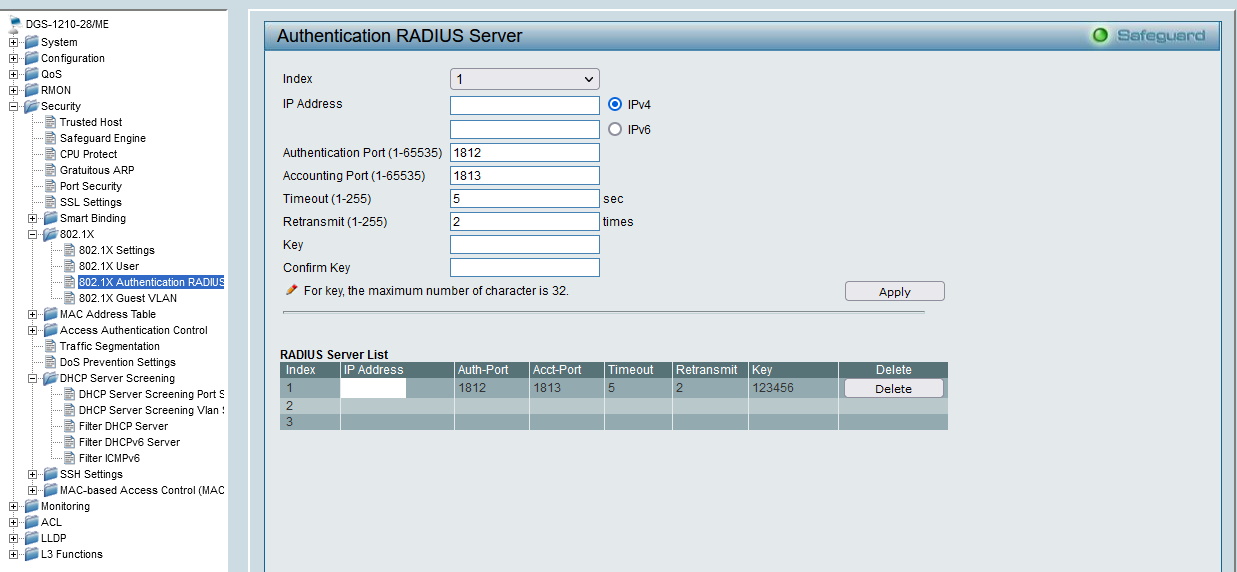Click the System folder icon

click(31, 42)
